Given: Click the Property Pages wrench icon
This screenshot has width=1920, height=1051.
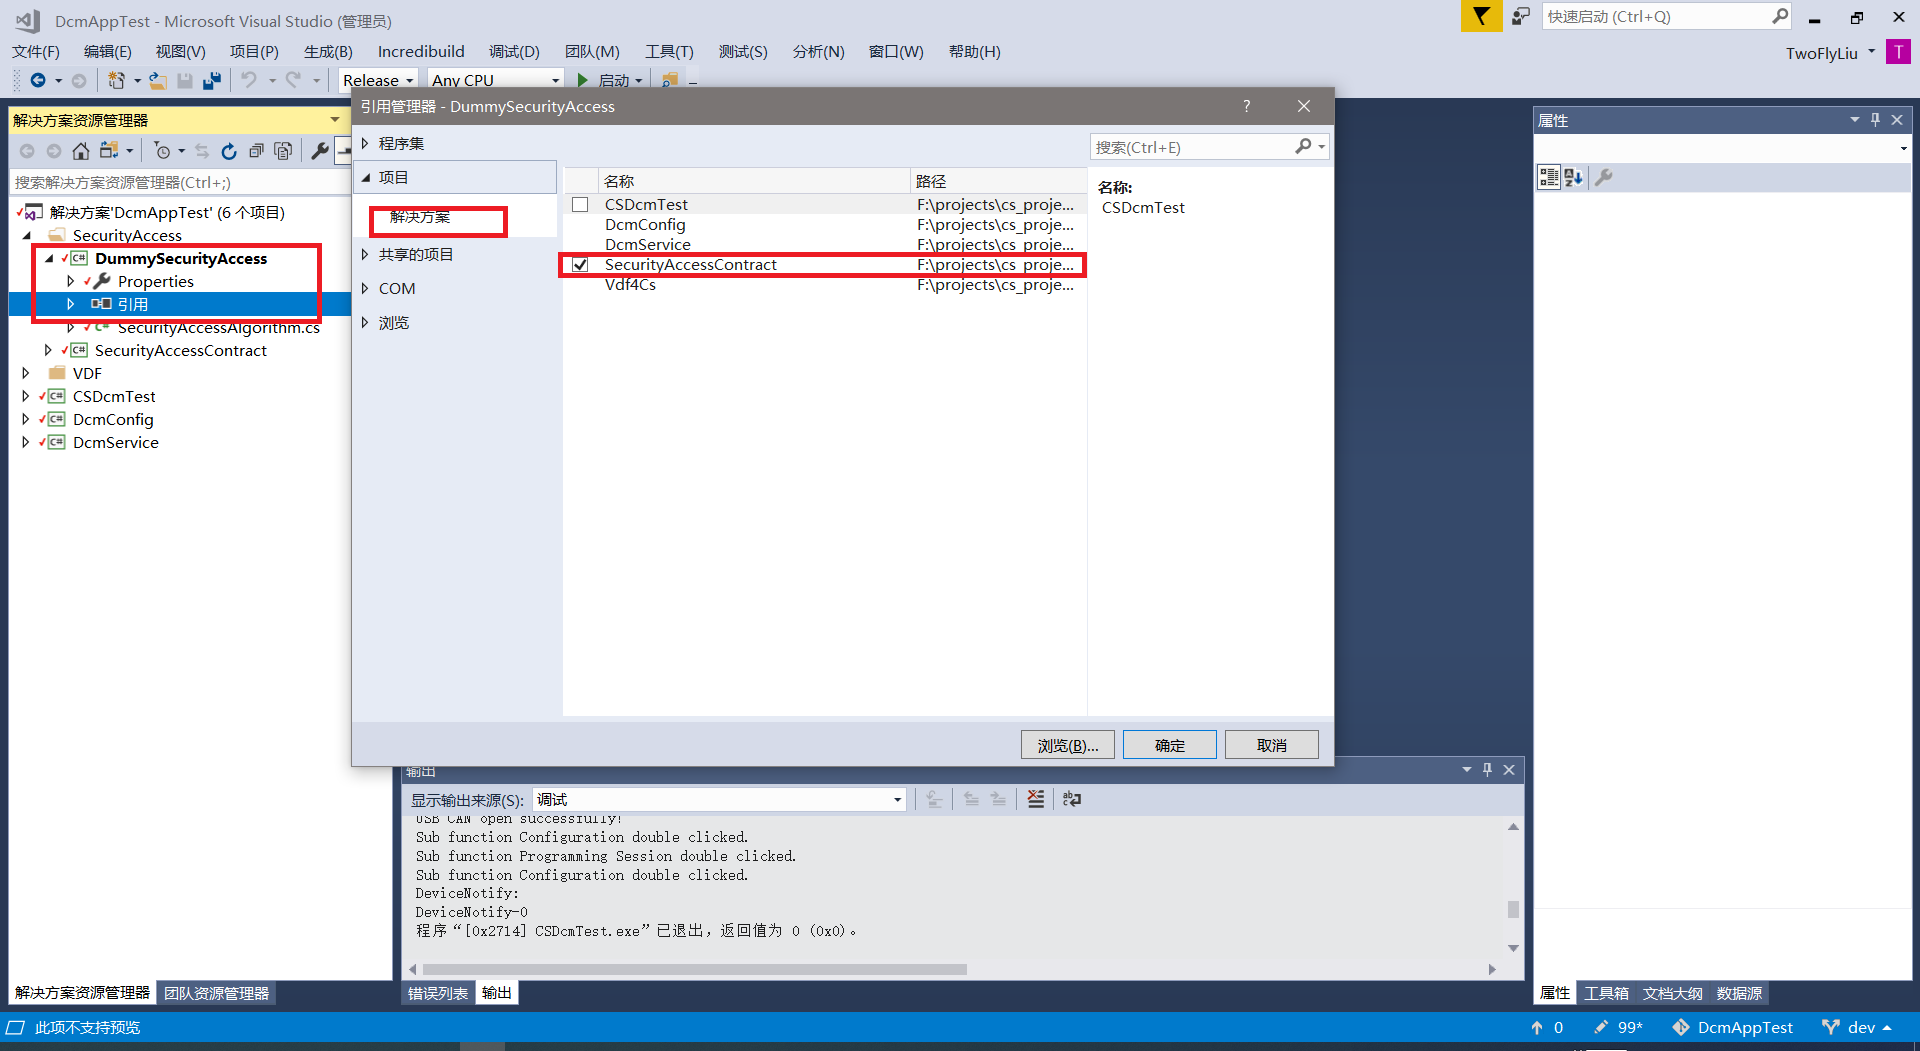Looking at the screenshot, I should coord(1604,177).
